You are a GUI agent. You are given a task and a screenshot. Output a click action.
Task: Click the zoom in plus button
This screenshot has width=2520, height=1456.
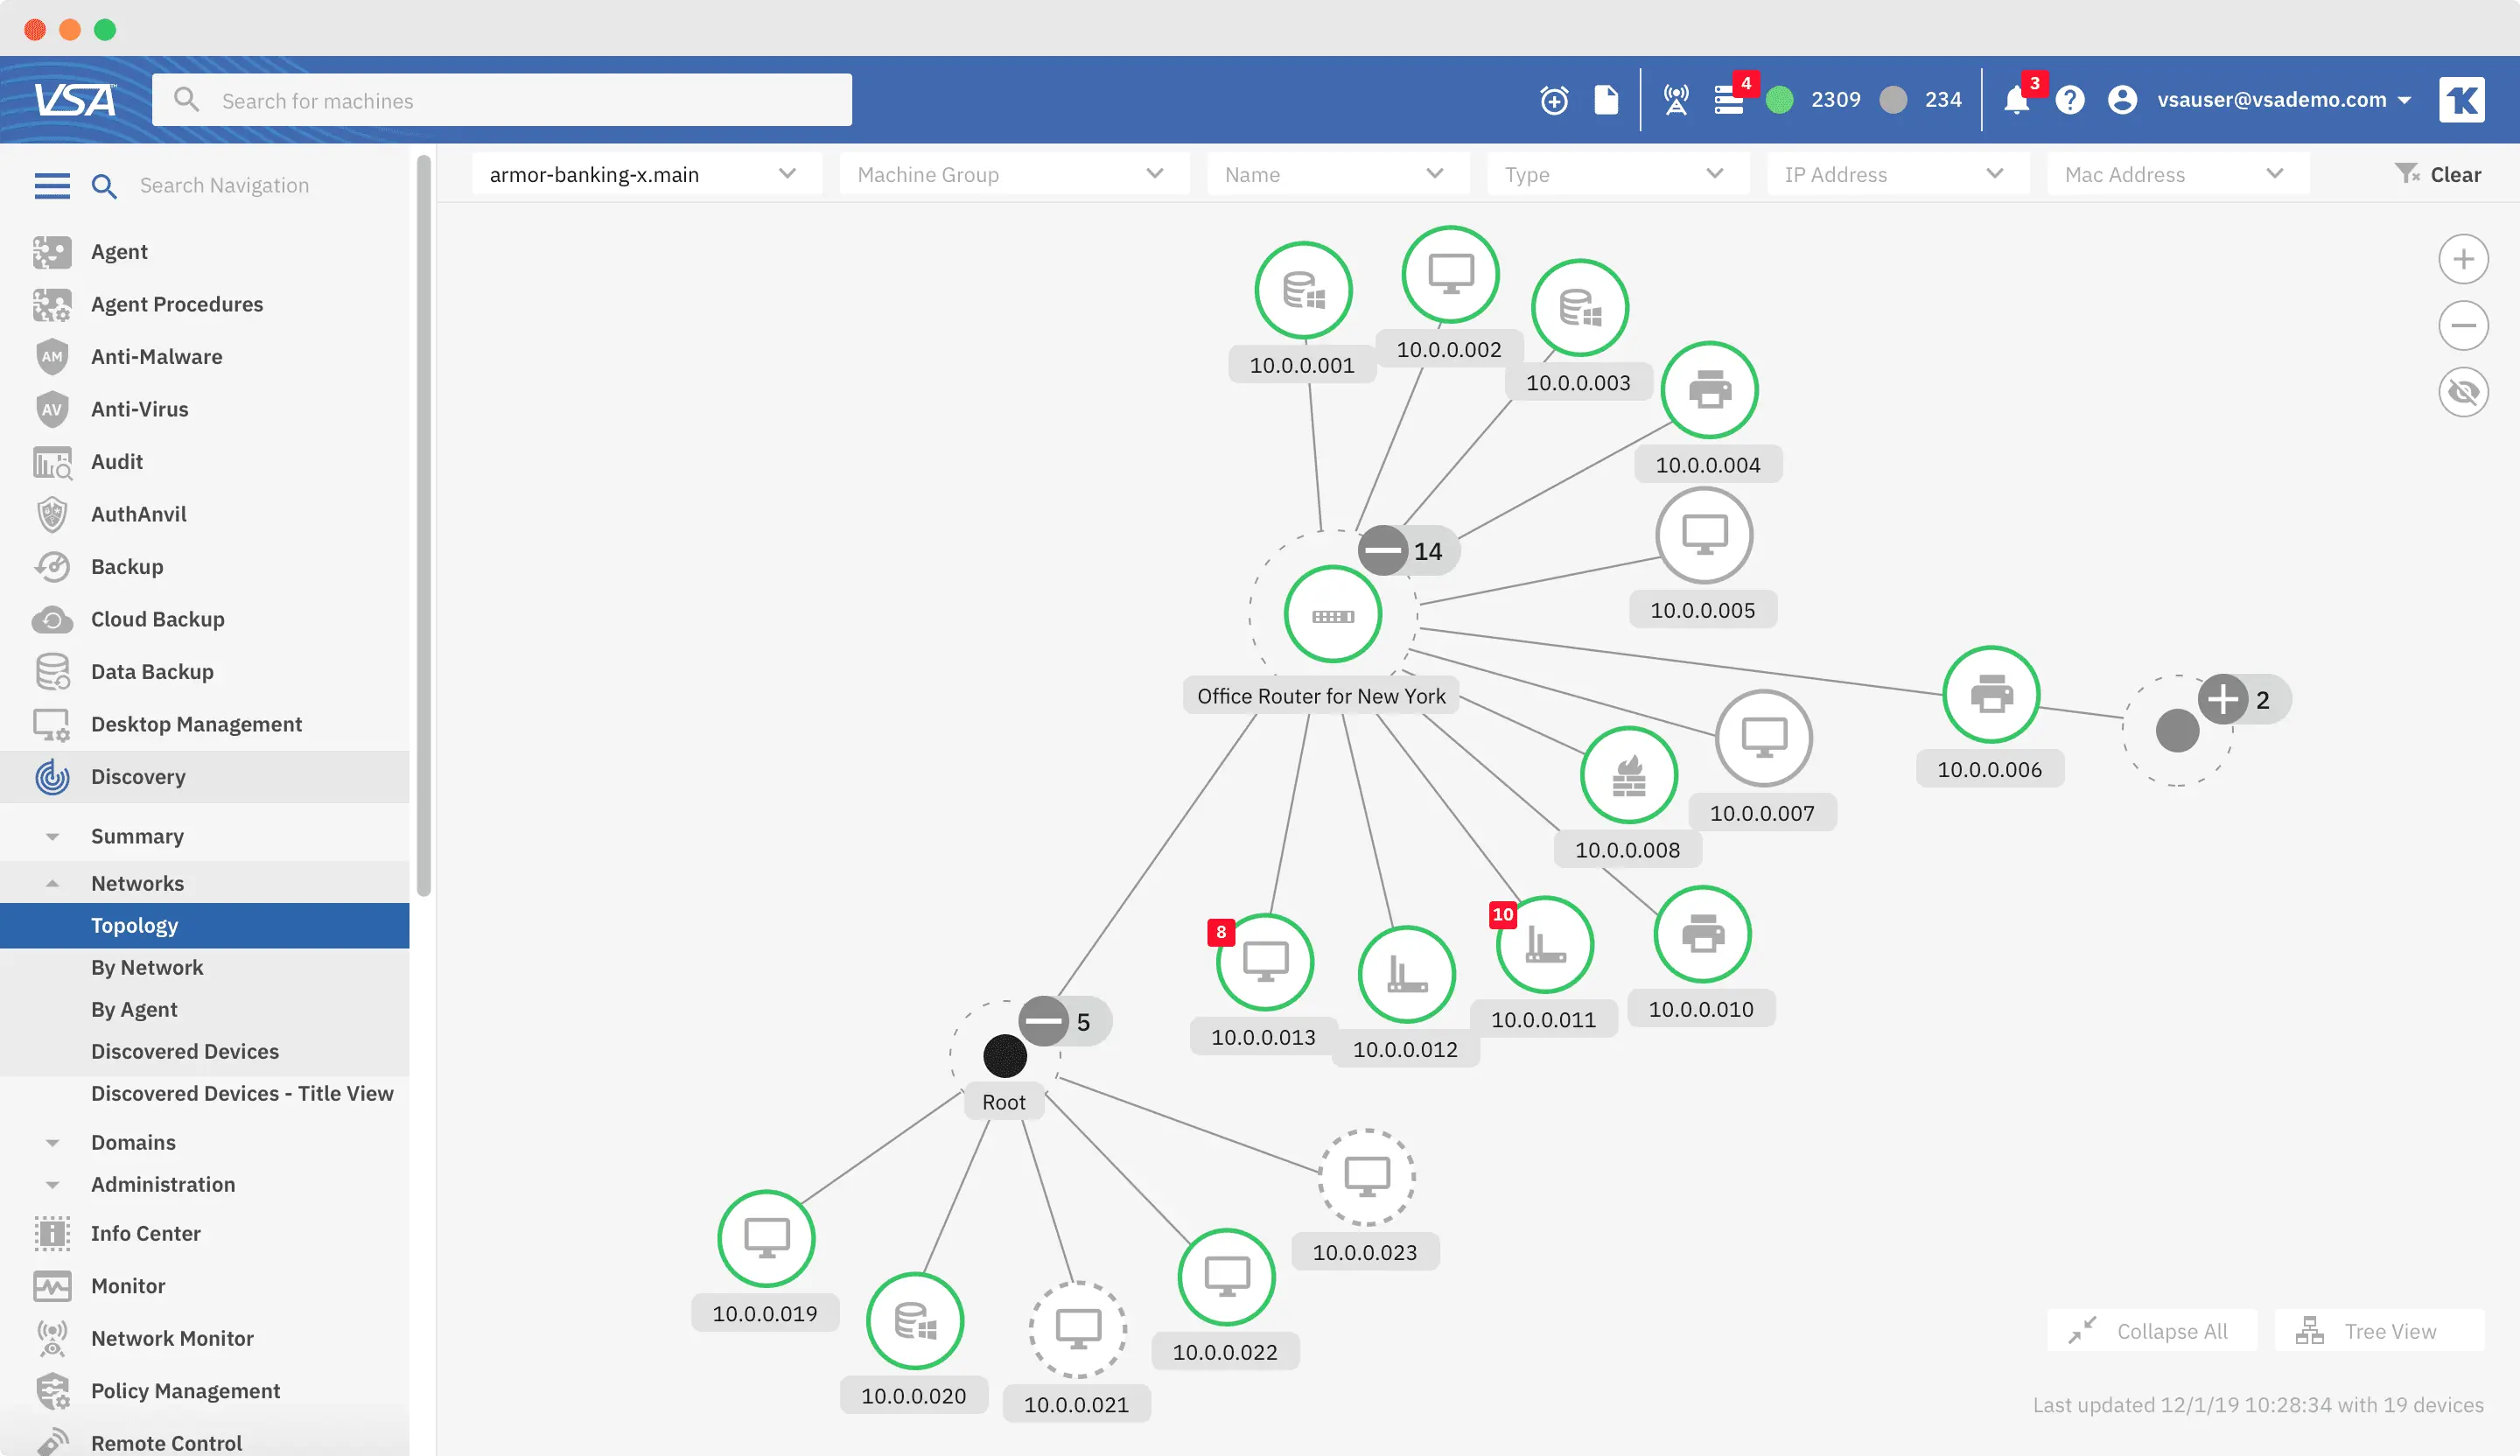(2463, 260)
